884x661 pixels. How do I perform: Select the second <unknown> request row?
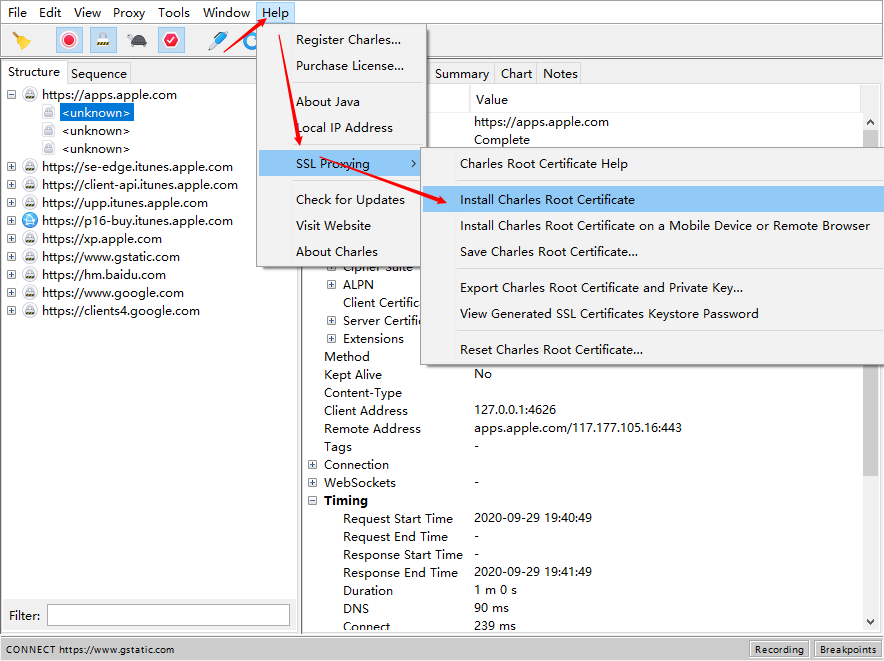[96, 131]
